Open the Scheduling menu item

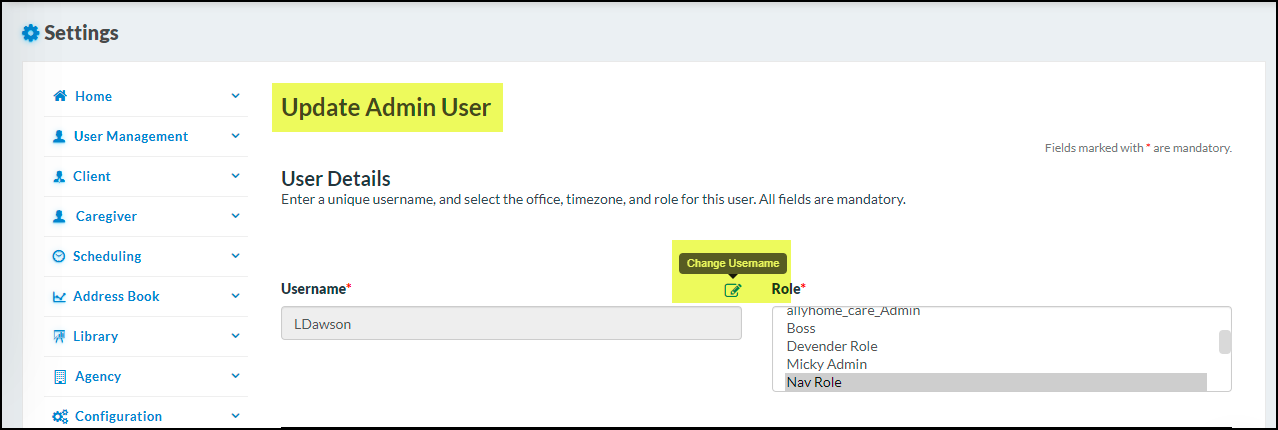tap(107, 256)
